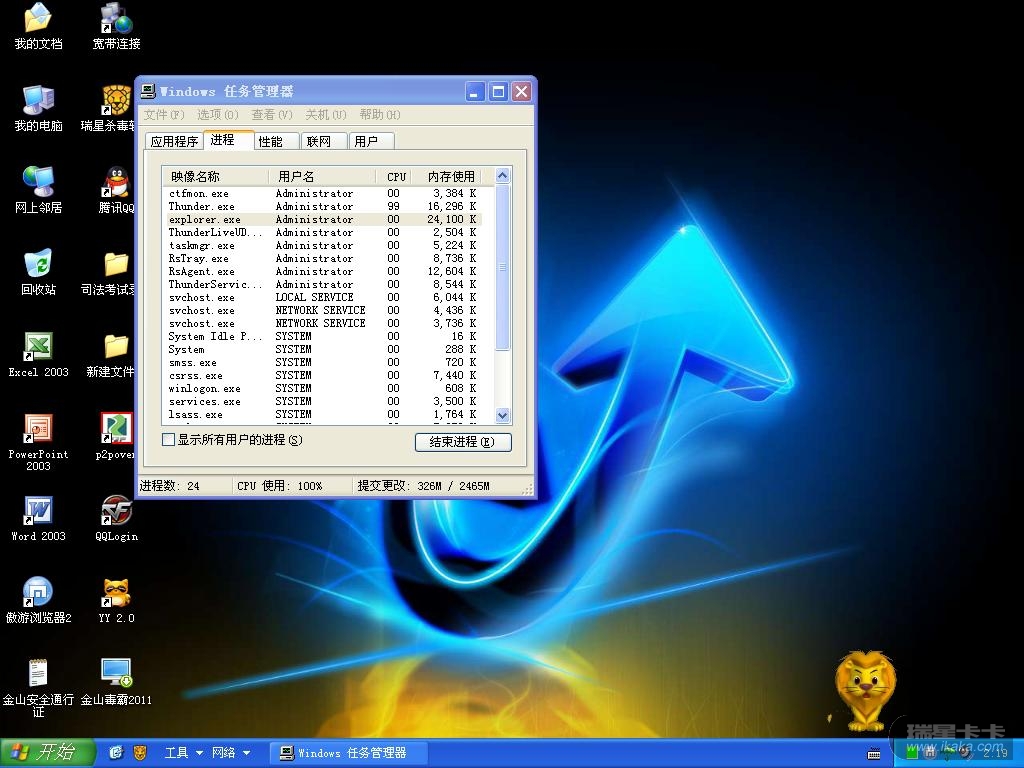Screen dimensions: 1024x768
Task: Expand the 网络 toolbar dropdown on the taskbar
Action: coord(245,752)
